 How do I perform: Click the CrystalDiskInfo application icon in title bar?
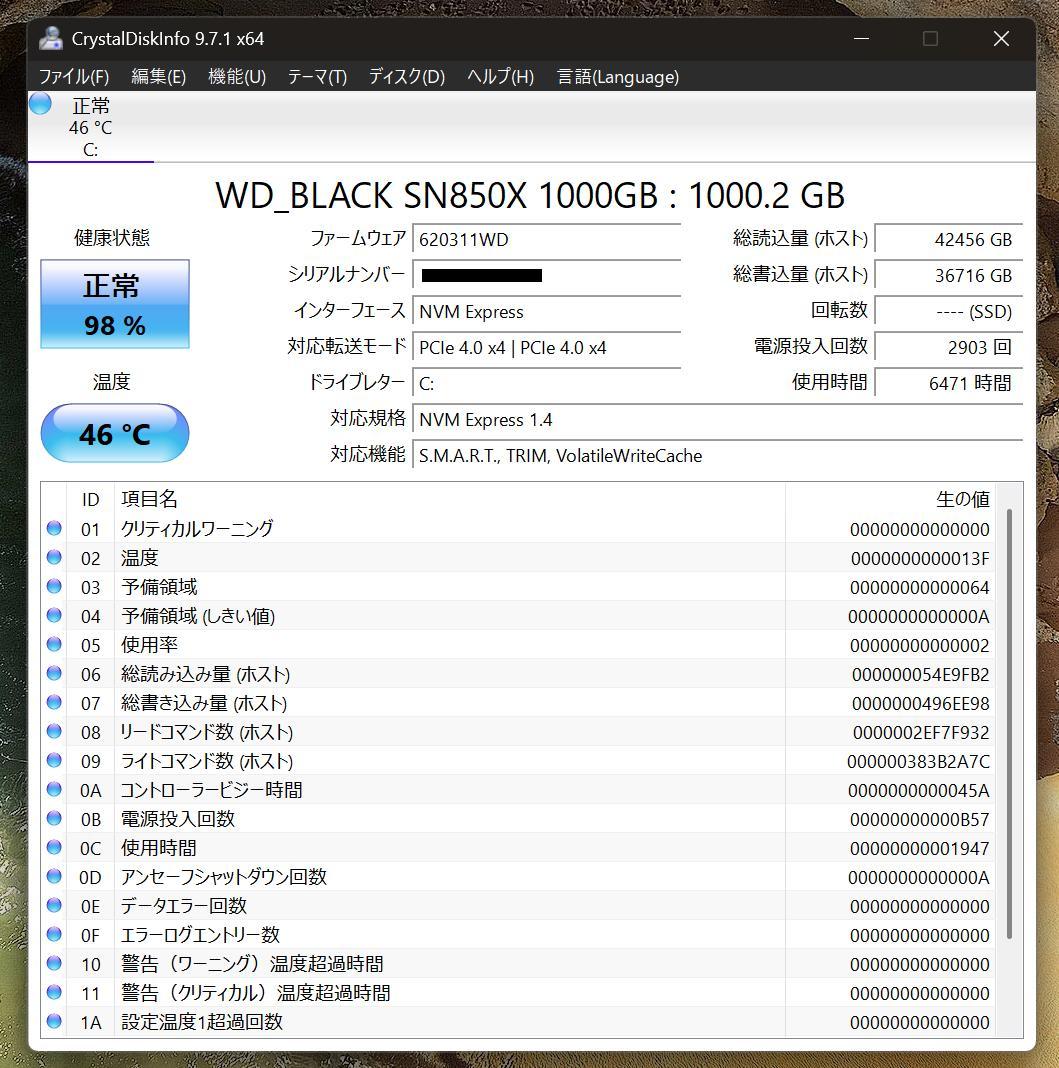coord(52,38)
